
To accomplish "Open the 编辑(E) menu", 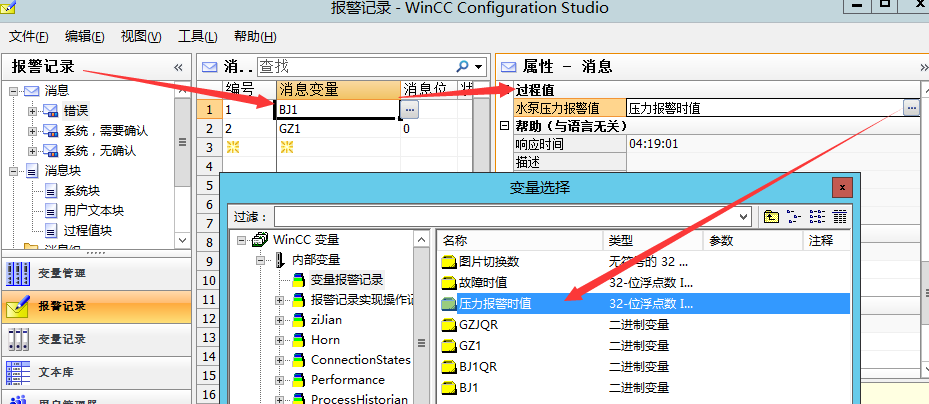I will pos(85,36).
